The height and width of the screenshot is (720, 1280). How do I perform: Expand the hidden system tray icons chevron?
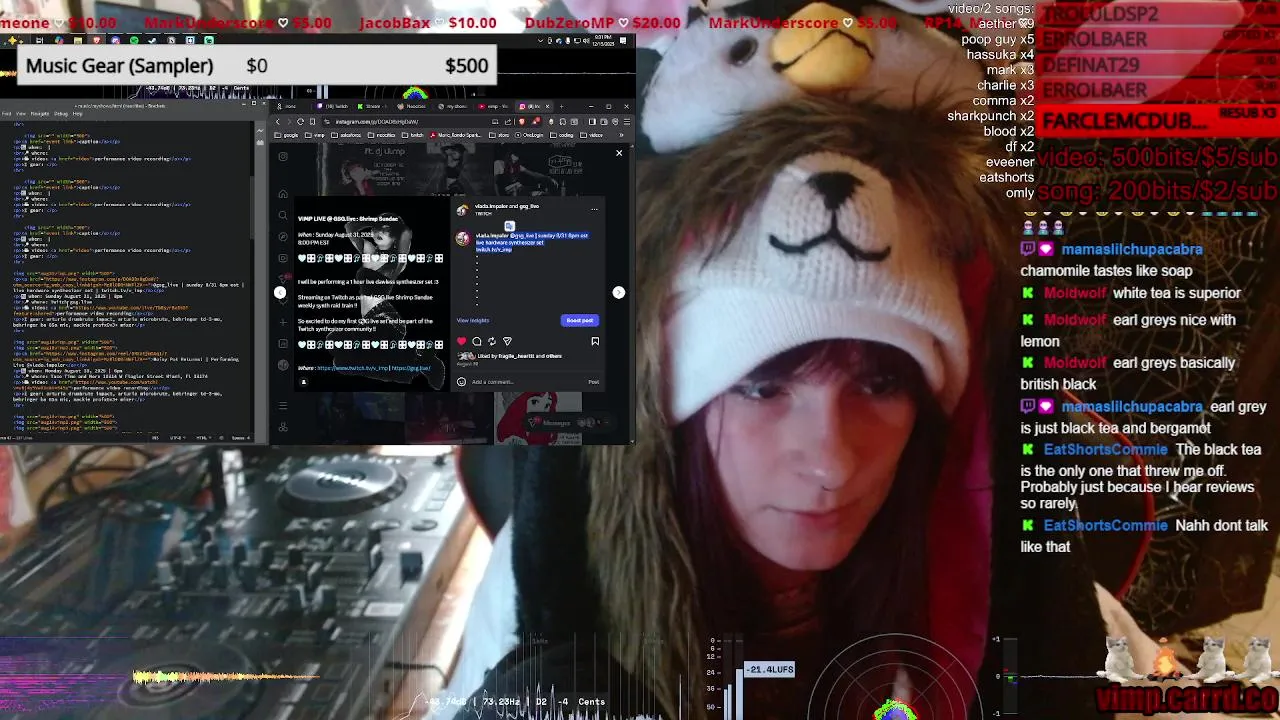540,41
